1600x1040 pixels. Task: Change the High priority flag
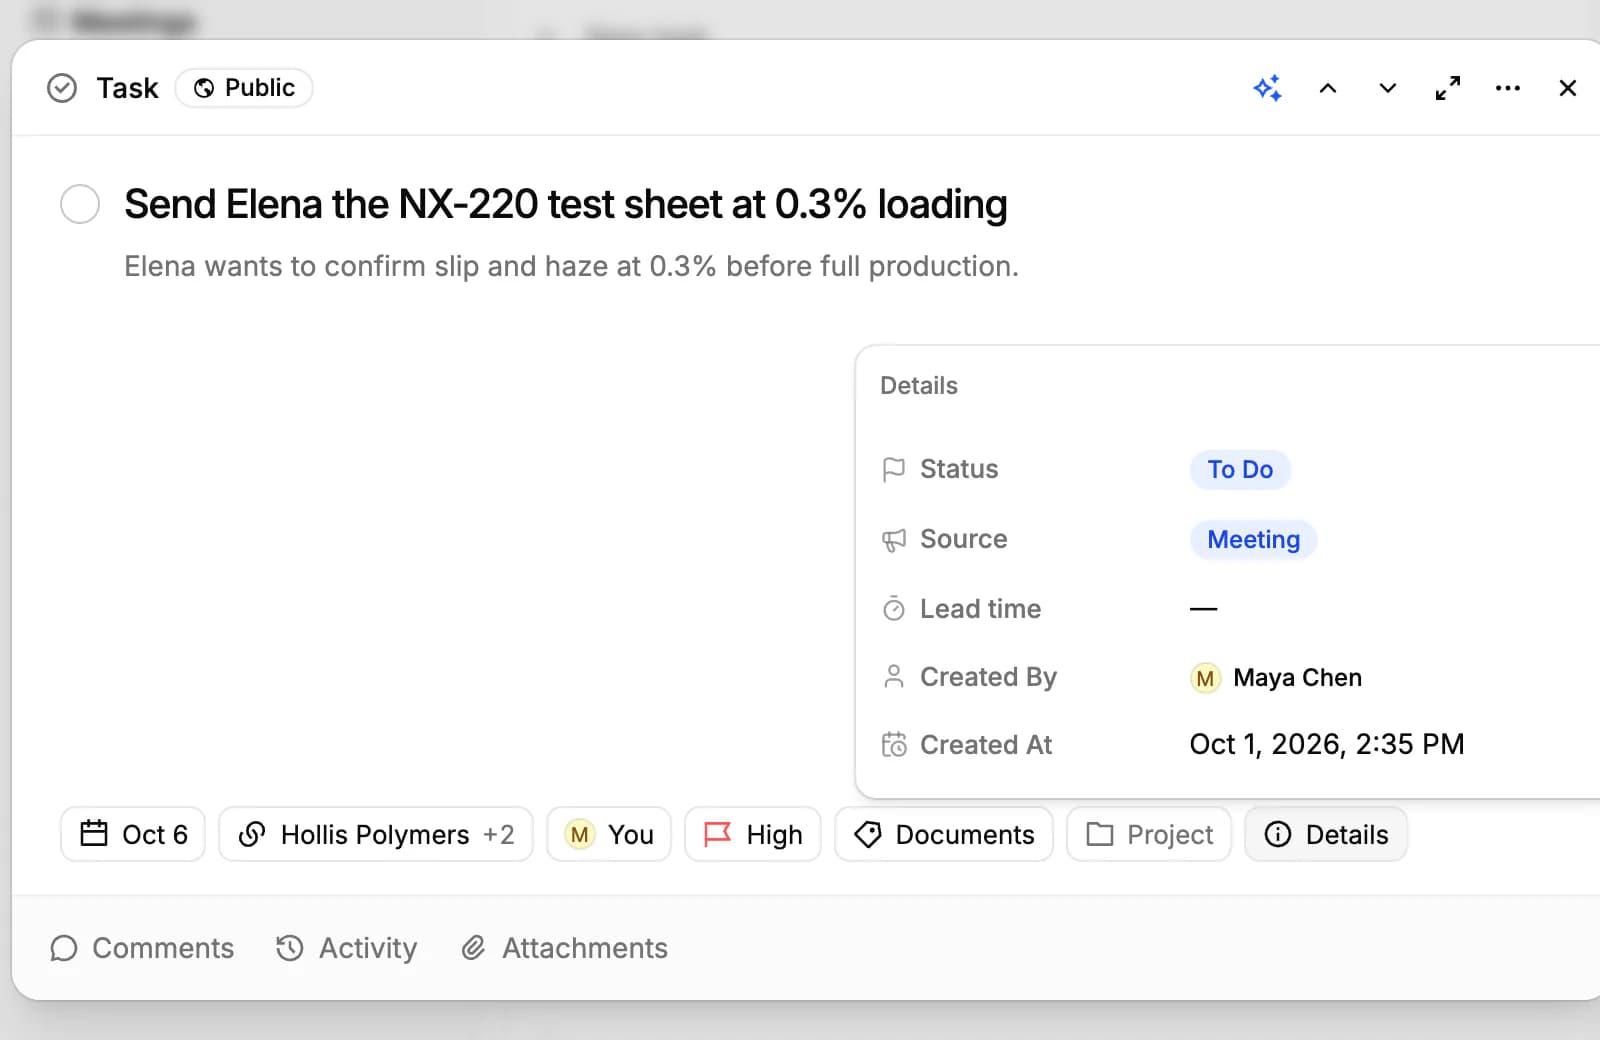coord(753,834)
